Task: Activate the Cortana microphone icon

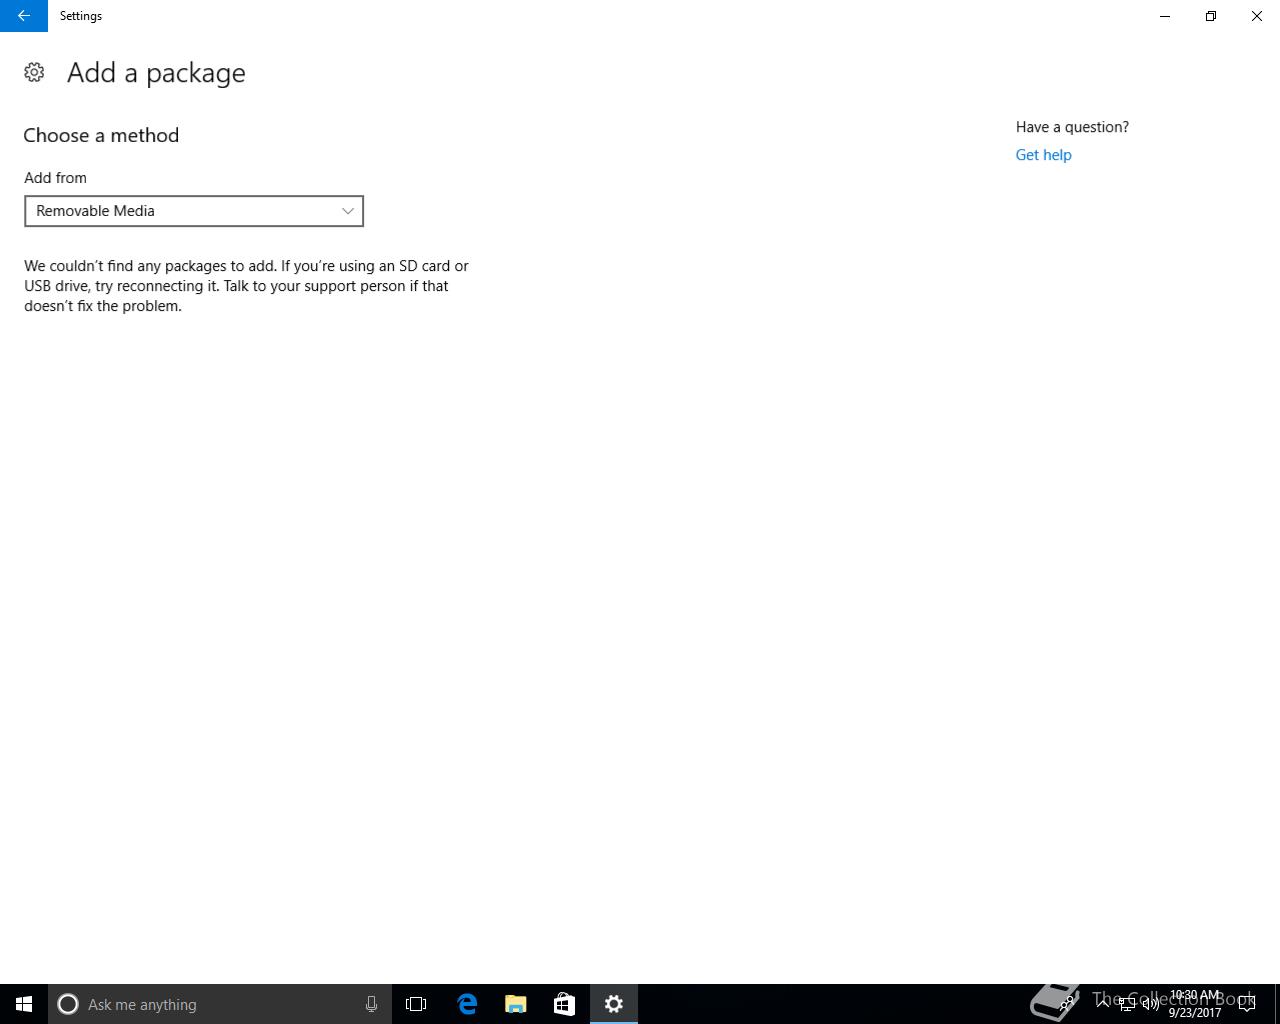Action: [x=371, y=1004]
